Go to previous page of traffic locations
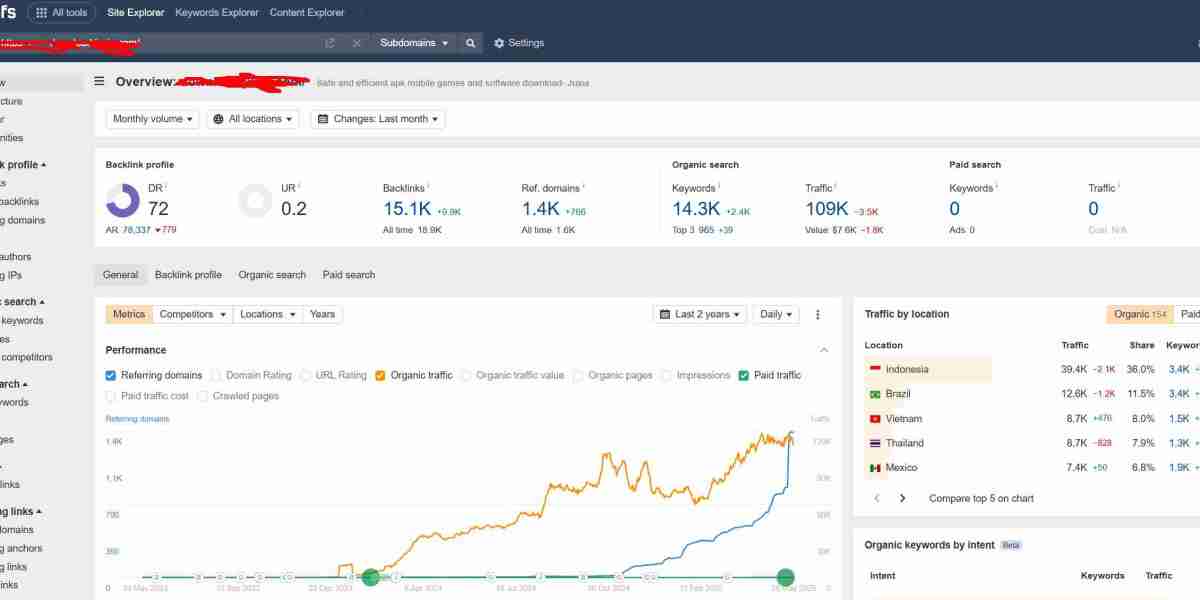1200x600 pixels. [877, 498]
